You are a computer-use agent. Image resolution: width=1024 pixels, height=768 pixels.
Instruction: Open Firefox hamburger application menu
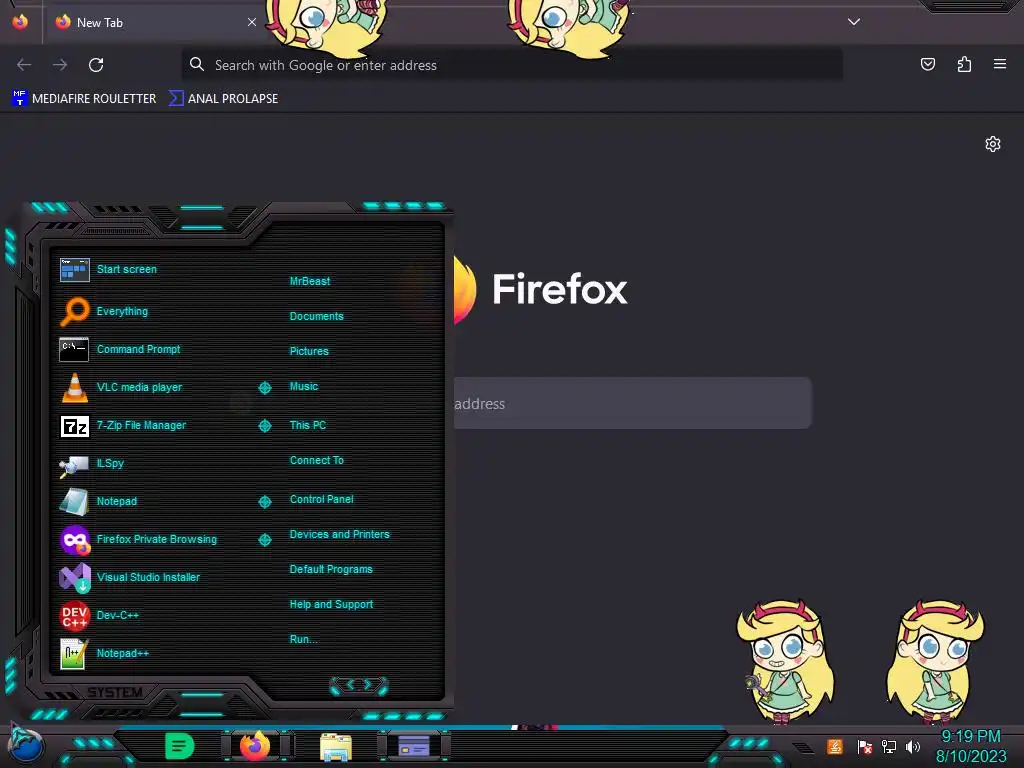[x=1000, y=64]
